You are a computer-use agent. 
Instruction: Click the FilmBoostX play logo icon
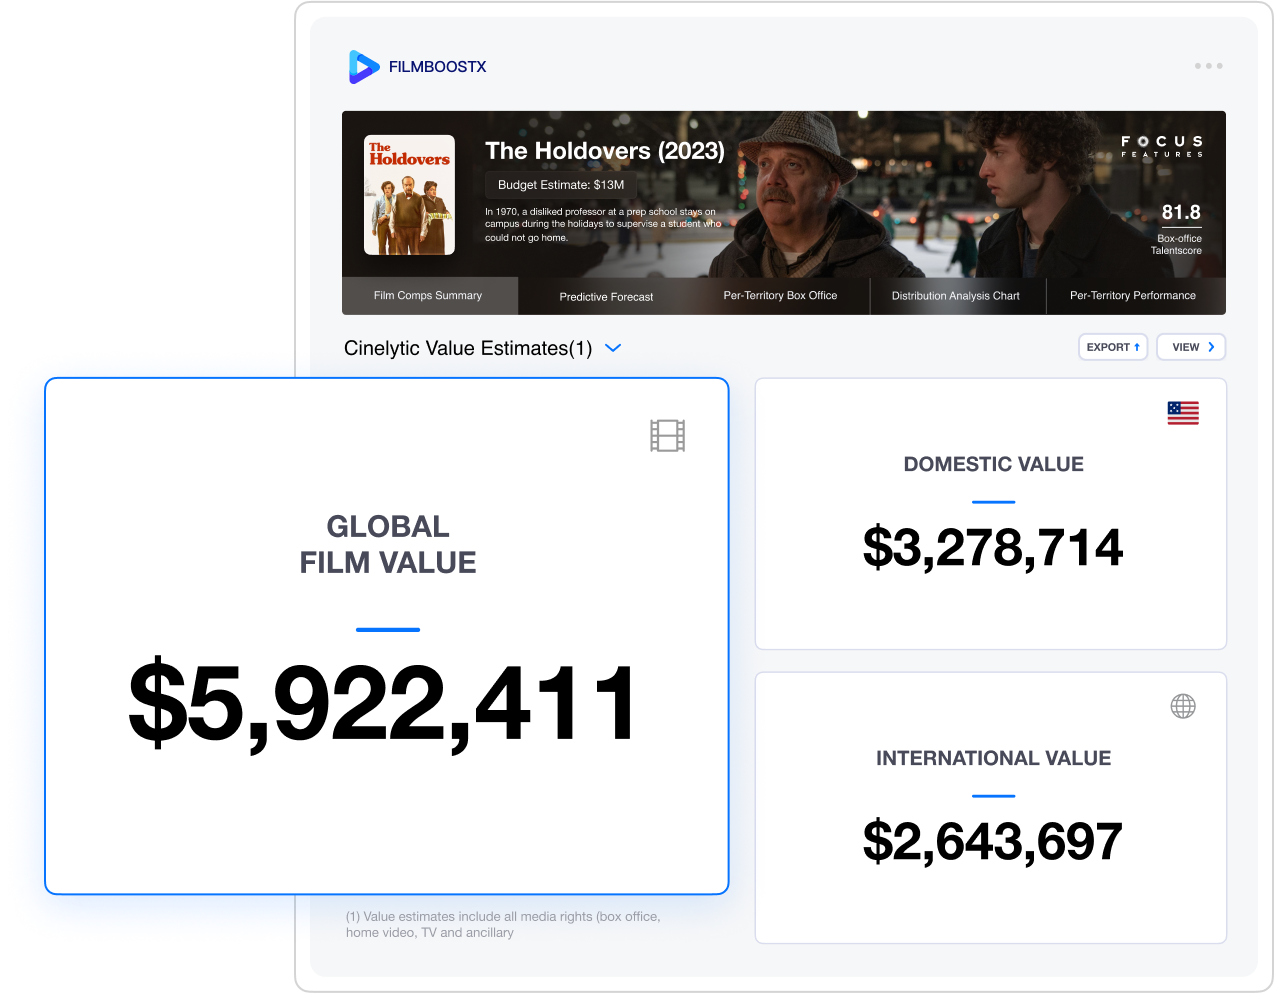click(363, 67)
